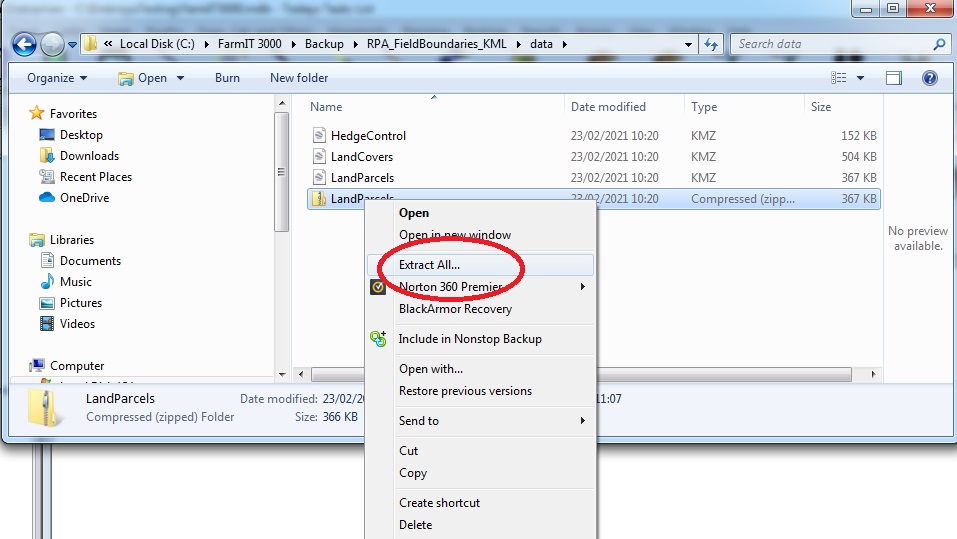Click the blue Help icon

[x=930, y=78]
